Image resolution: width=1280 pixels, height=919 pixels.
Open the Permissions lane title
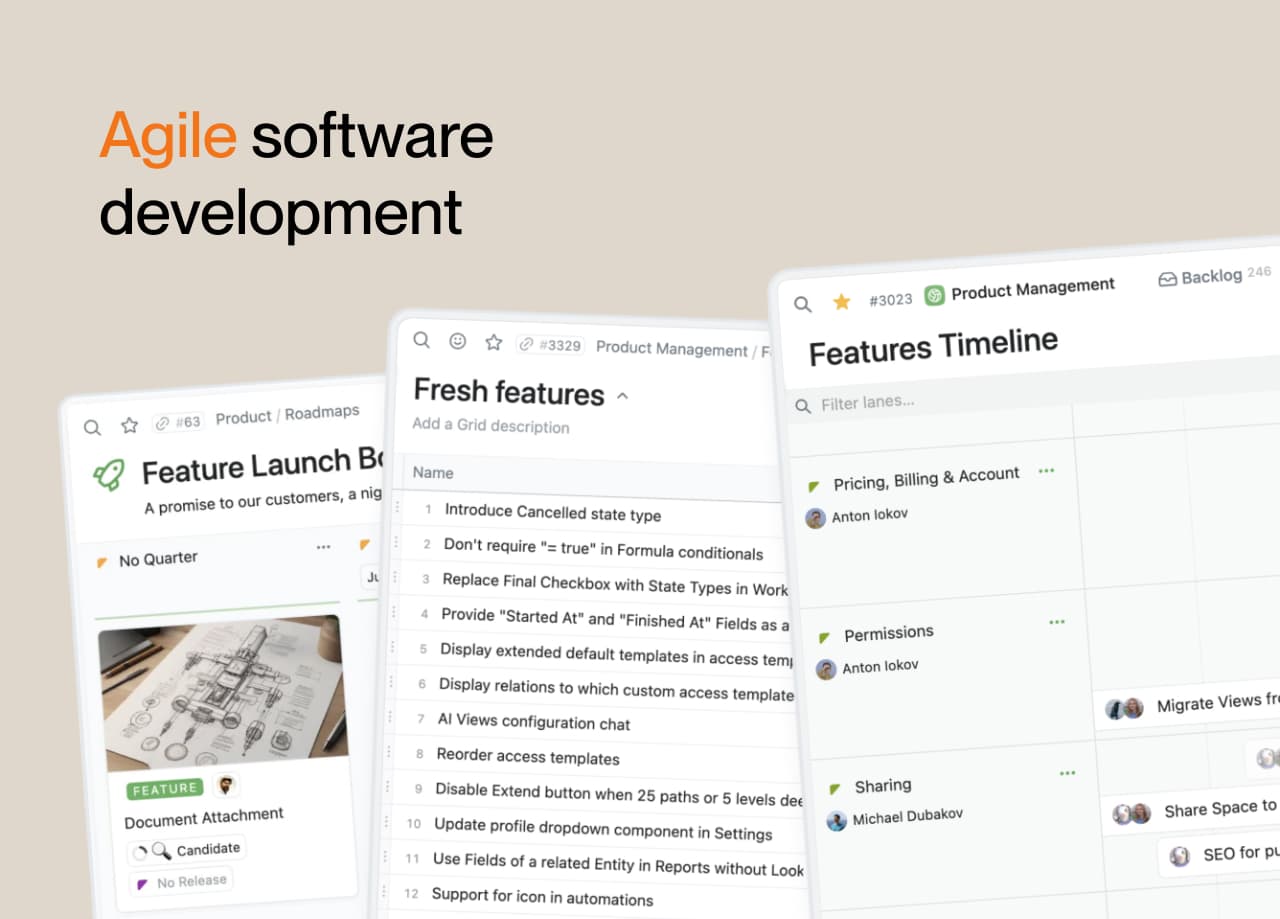[888, 634]
